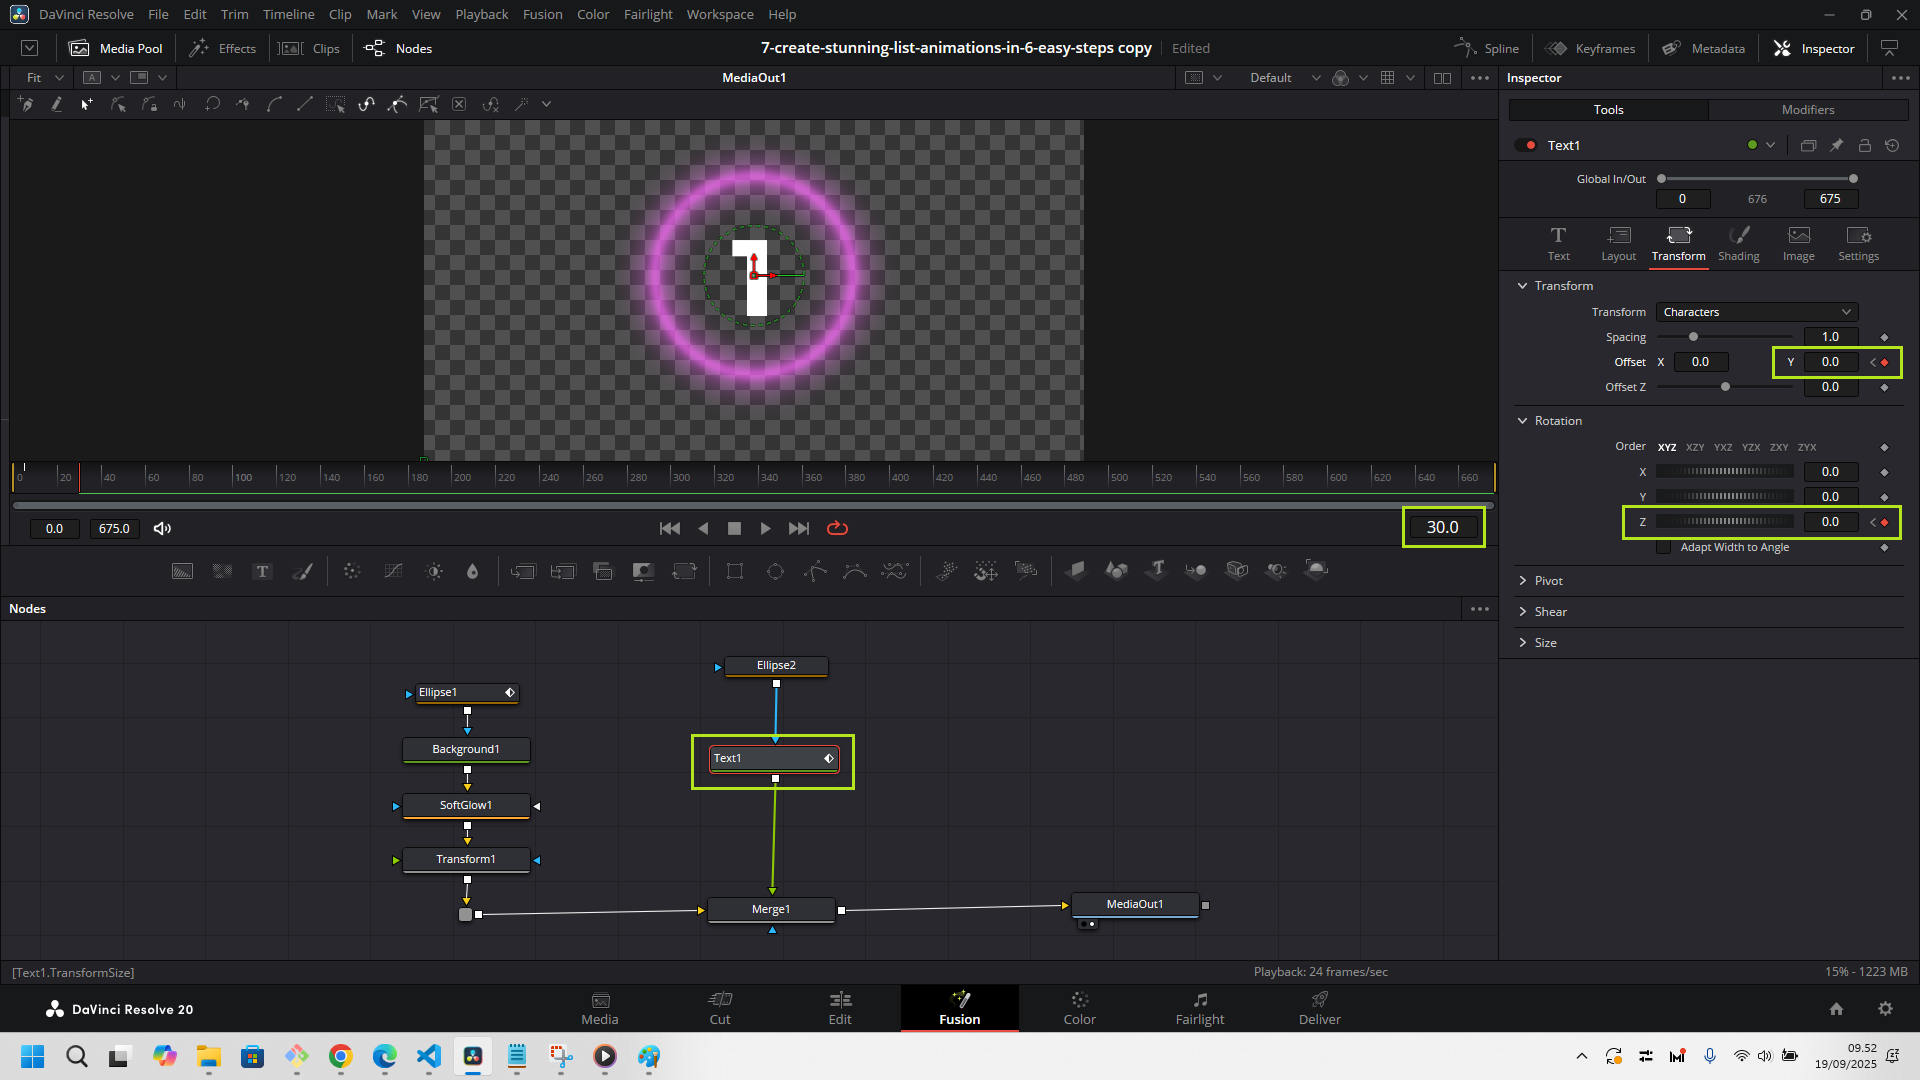
Task: Enable Adapt Width to Angle checkbox
Action: coord(1664,547)
